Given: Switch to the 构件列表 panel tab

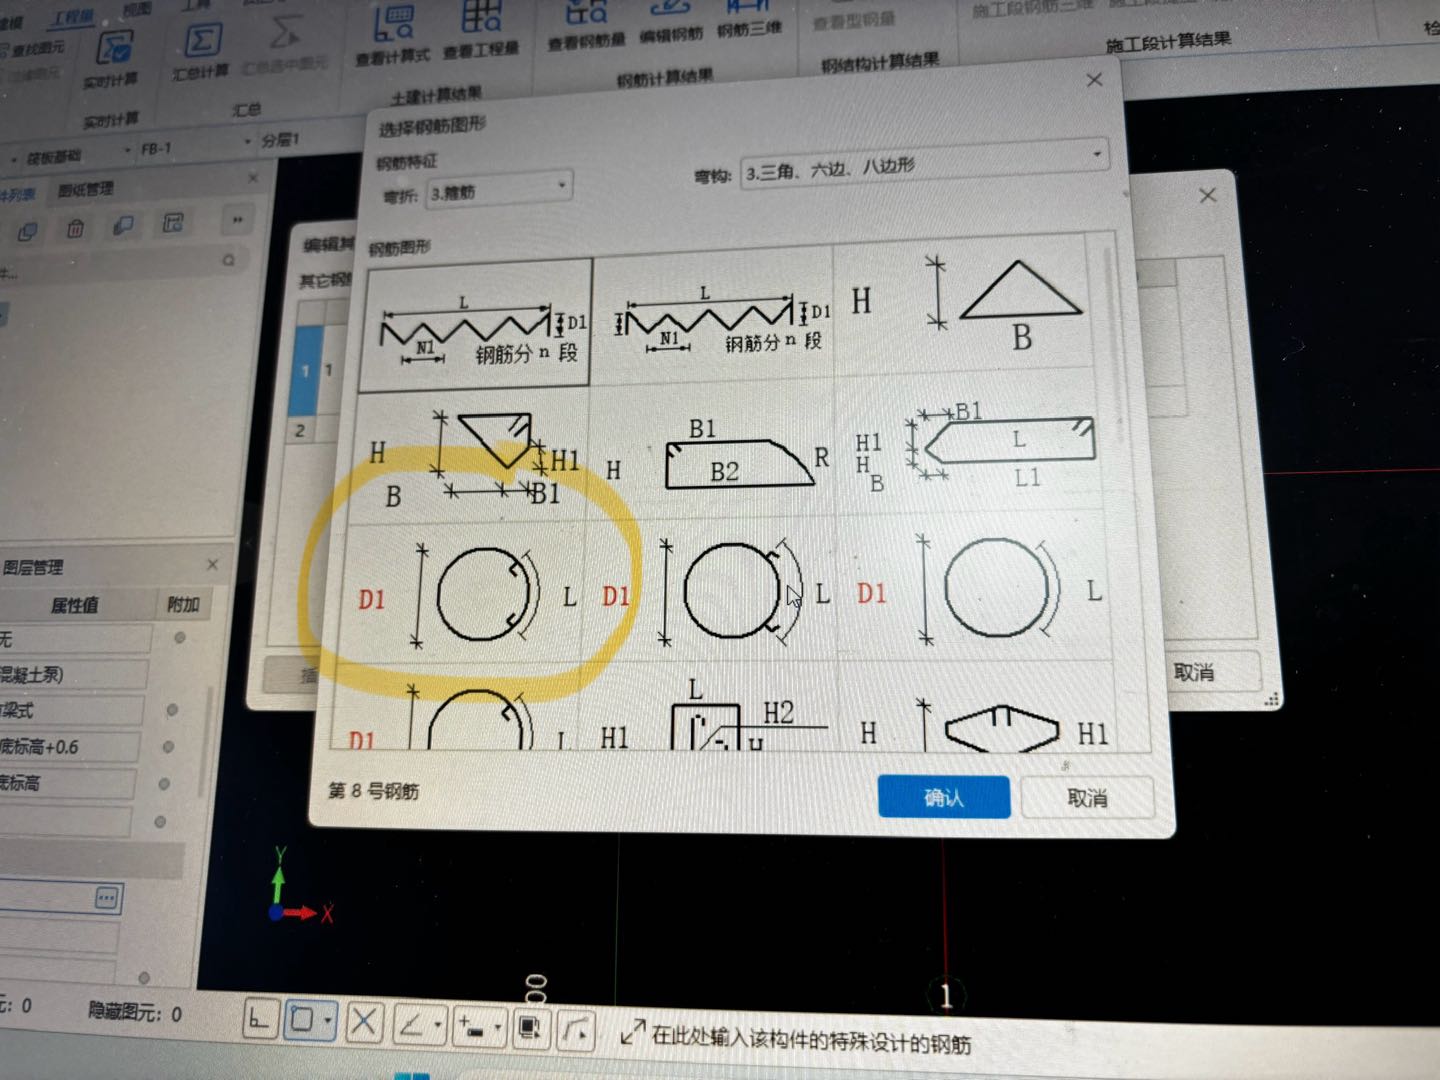Looking at the screenshot, I should tap(17, 194).
